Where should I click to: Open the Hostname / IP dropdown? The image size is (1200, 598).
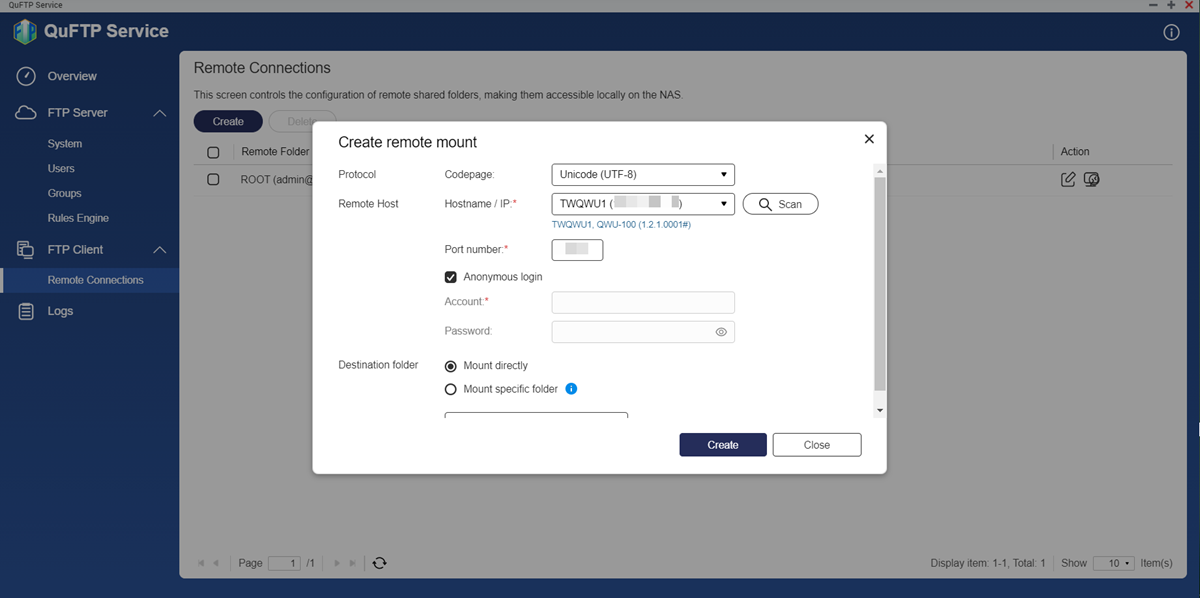[643, 204]
